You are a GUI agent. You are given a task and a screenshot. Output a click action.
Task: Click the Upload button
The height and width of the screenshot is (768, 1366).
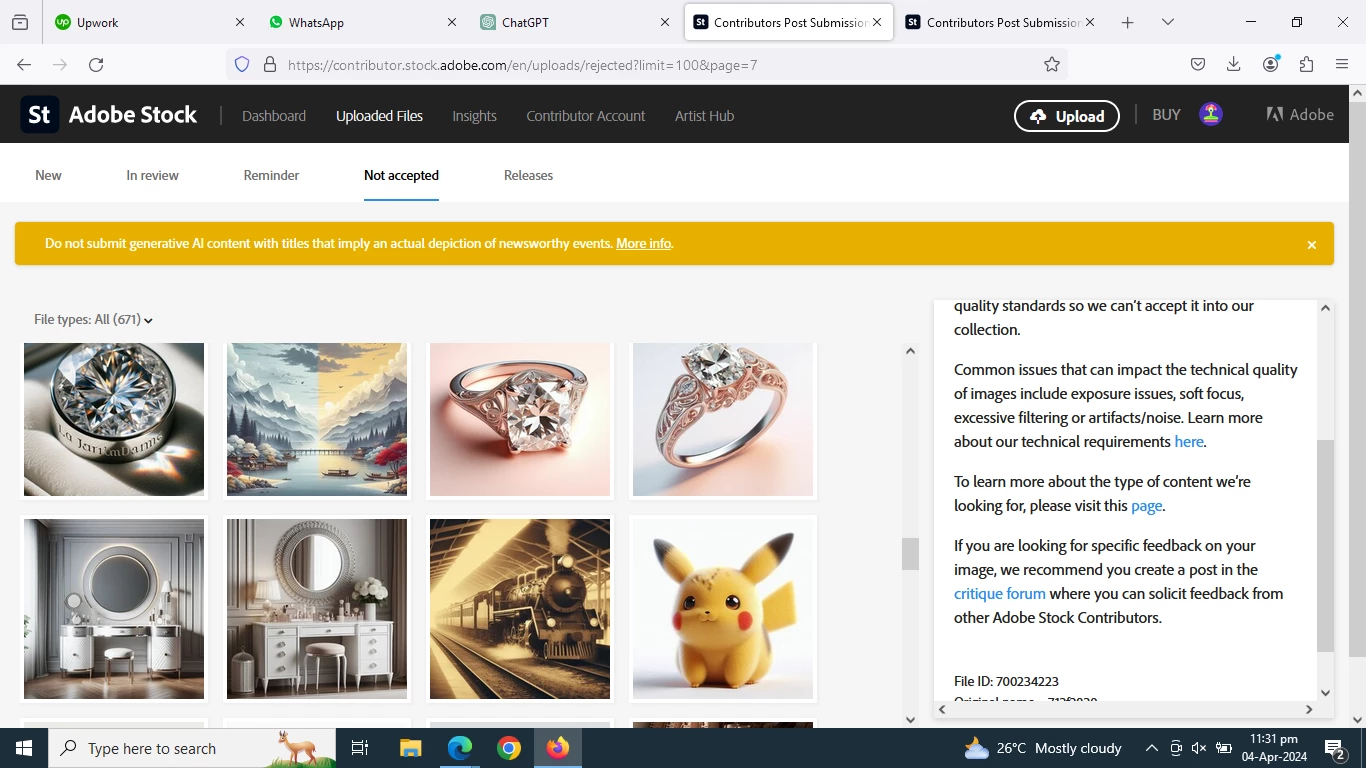(1067, 116)
